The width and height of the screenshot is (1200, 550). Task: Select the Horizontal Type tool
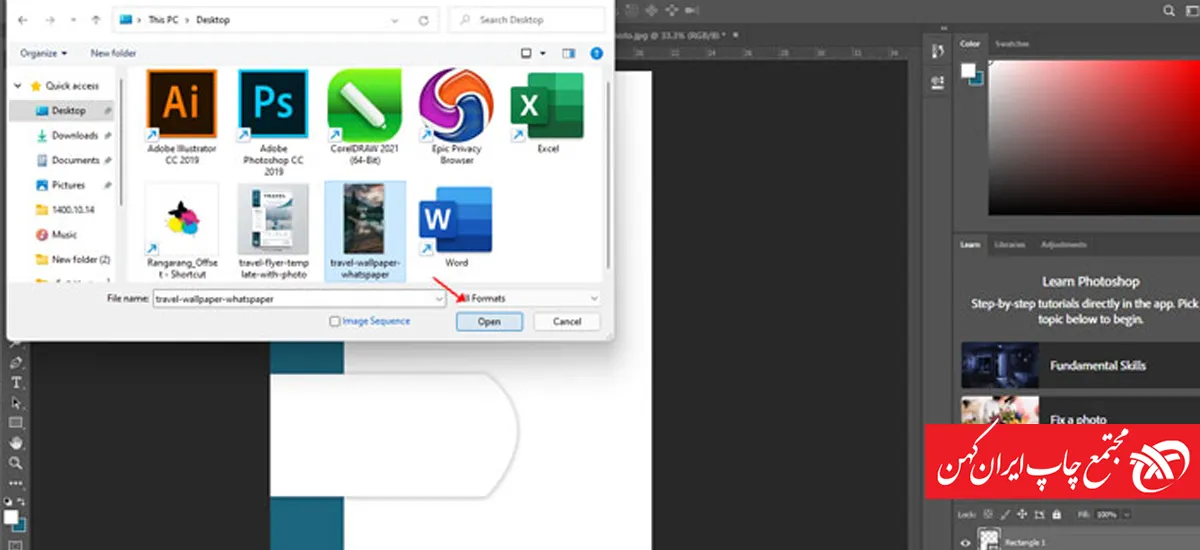point(16,383)
